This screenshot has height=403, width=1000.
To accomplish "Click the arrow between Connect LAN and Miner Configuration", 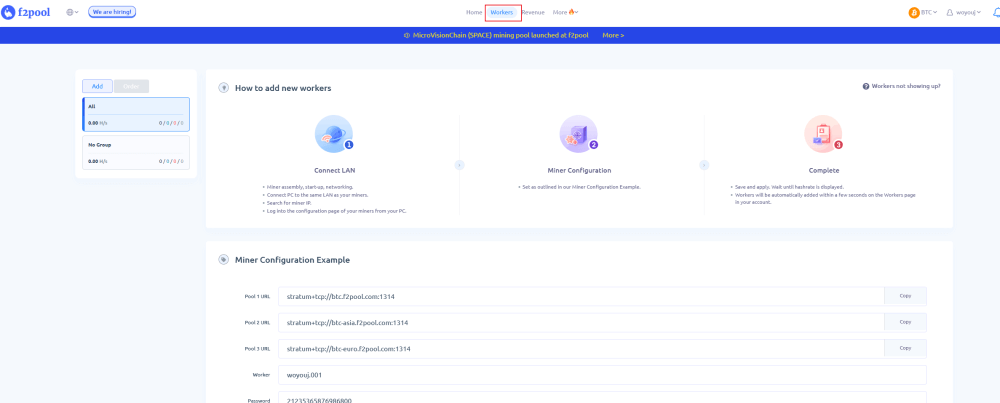I will (459, 165).
